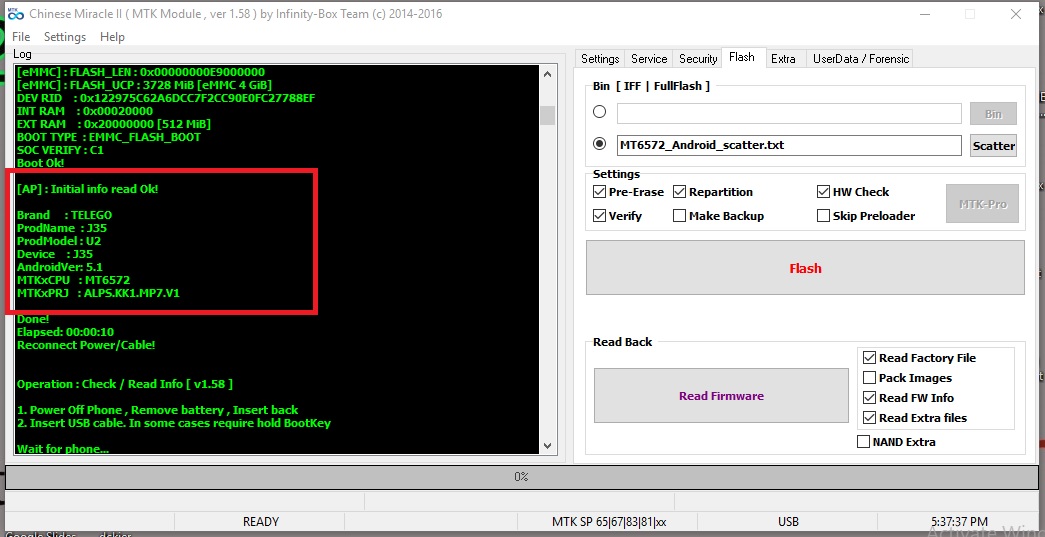1045x537 pixels.
Task: Click the MT6572_Android_scatter.txt path field
Action: pyautogui.click(x=789, y=145)
